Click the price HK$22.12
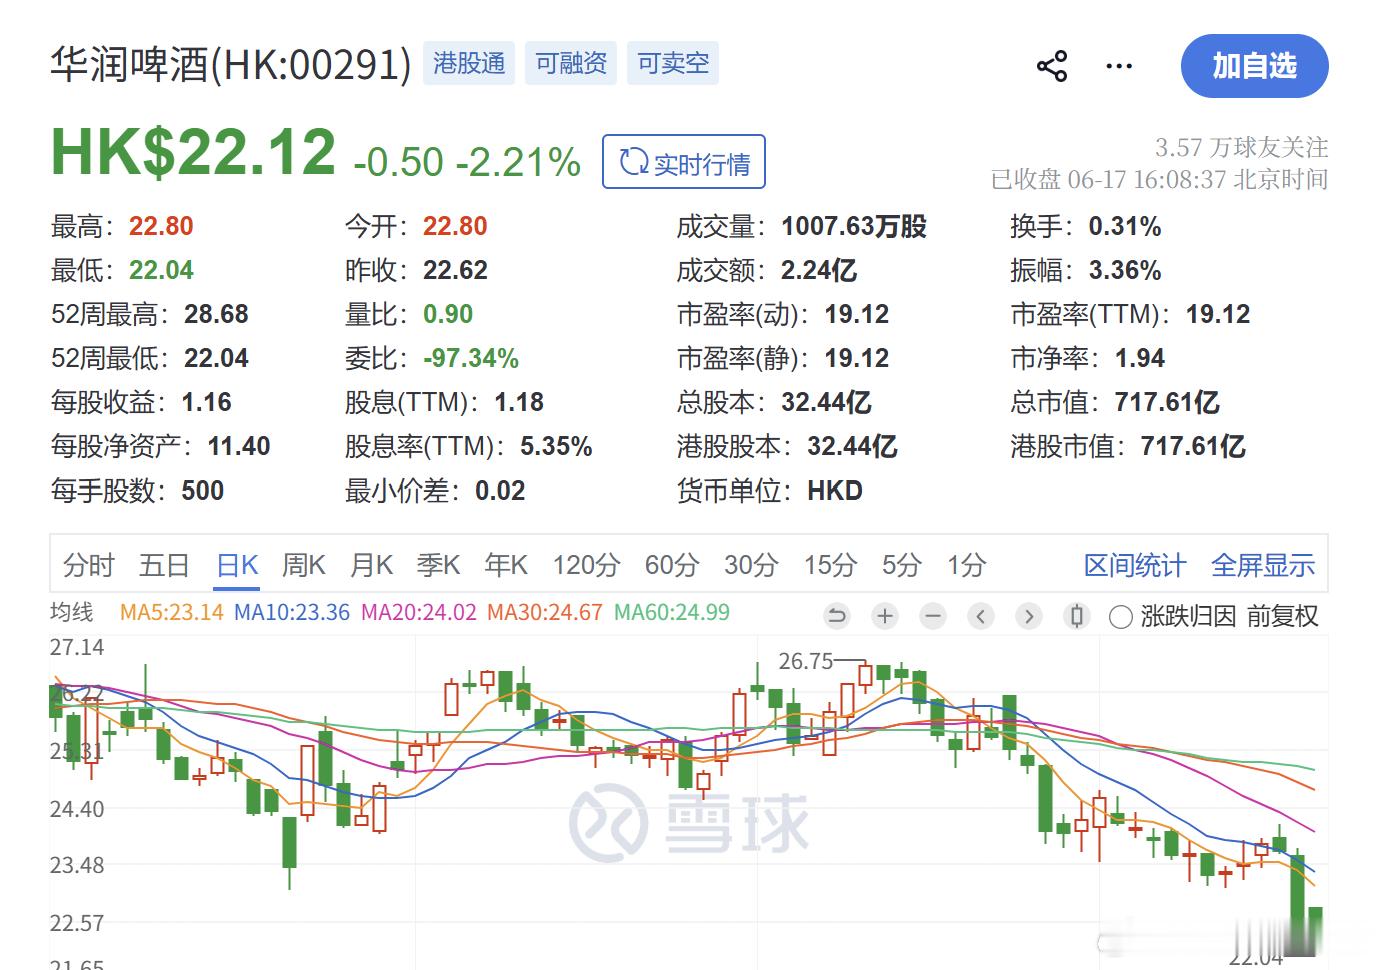1378x970 pixels. (x=193, y=152)
